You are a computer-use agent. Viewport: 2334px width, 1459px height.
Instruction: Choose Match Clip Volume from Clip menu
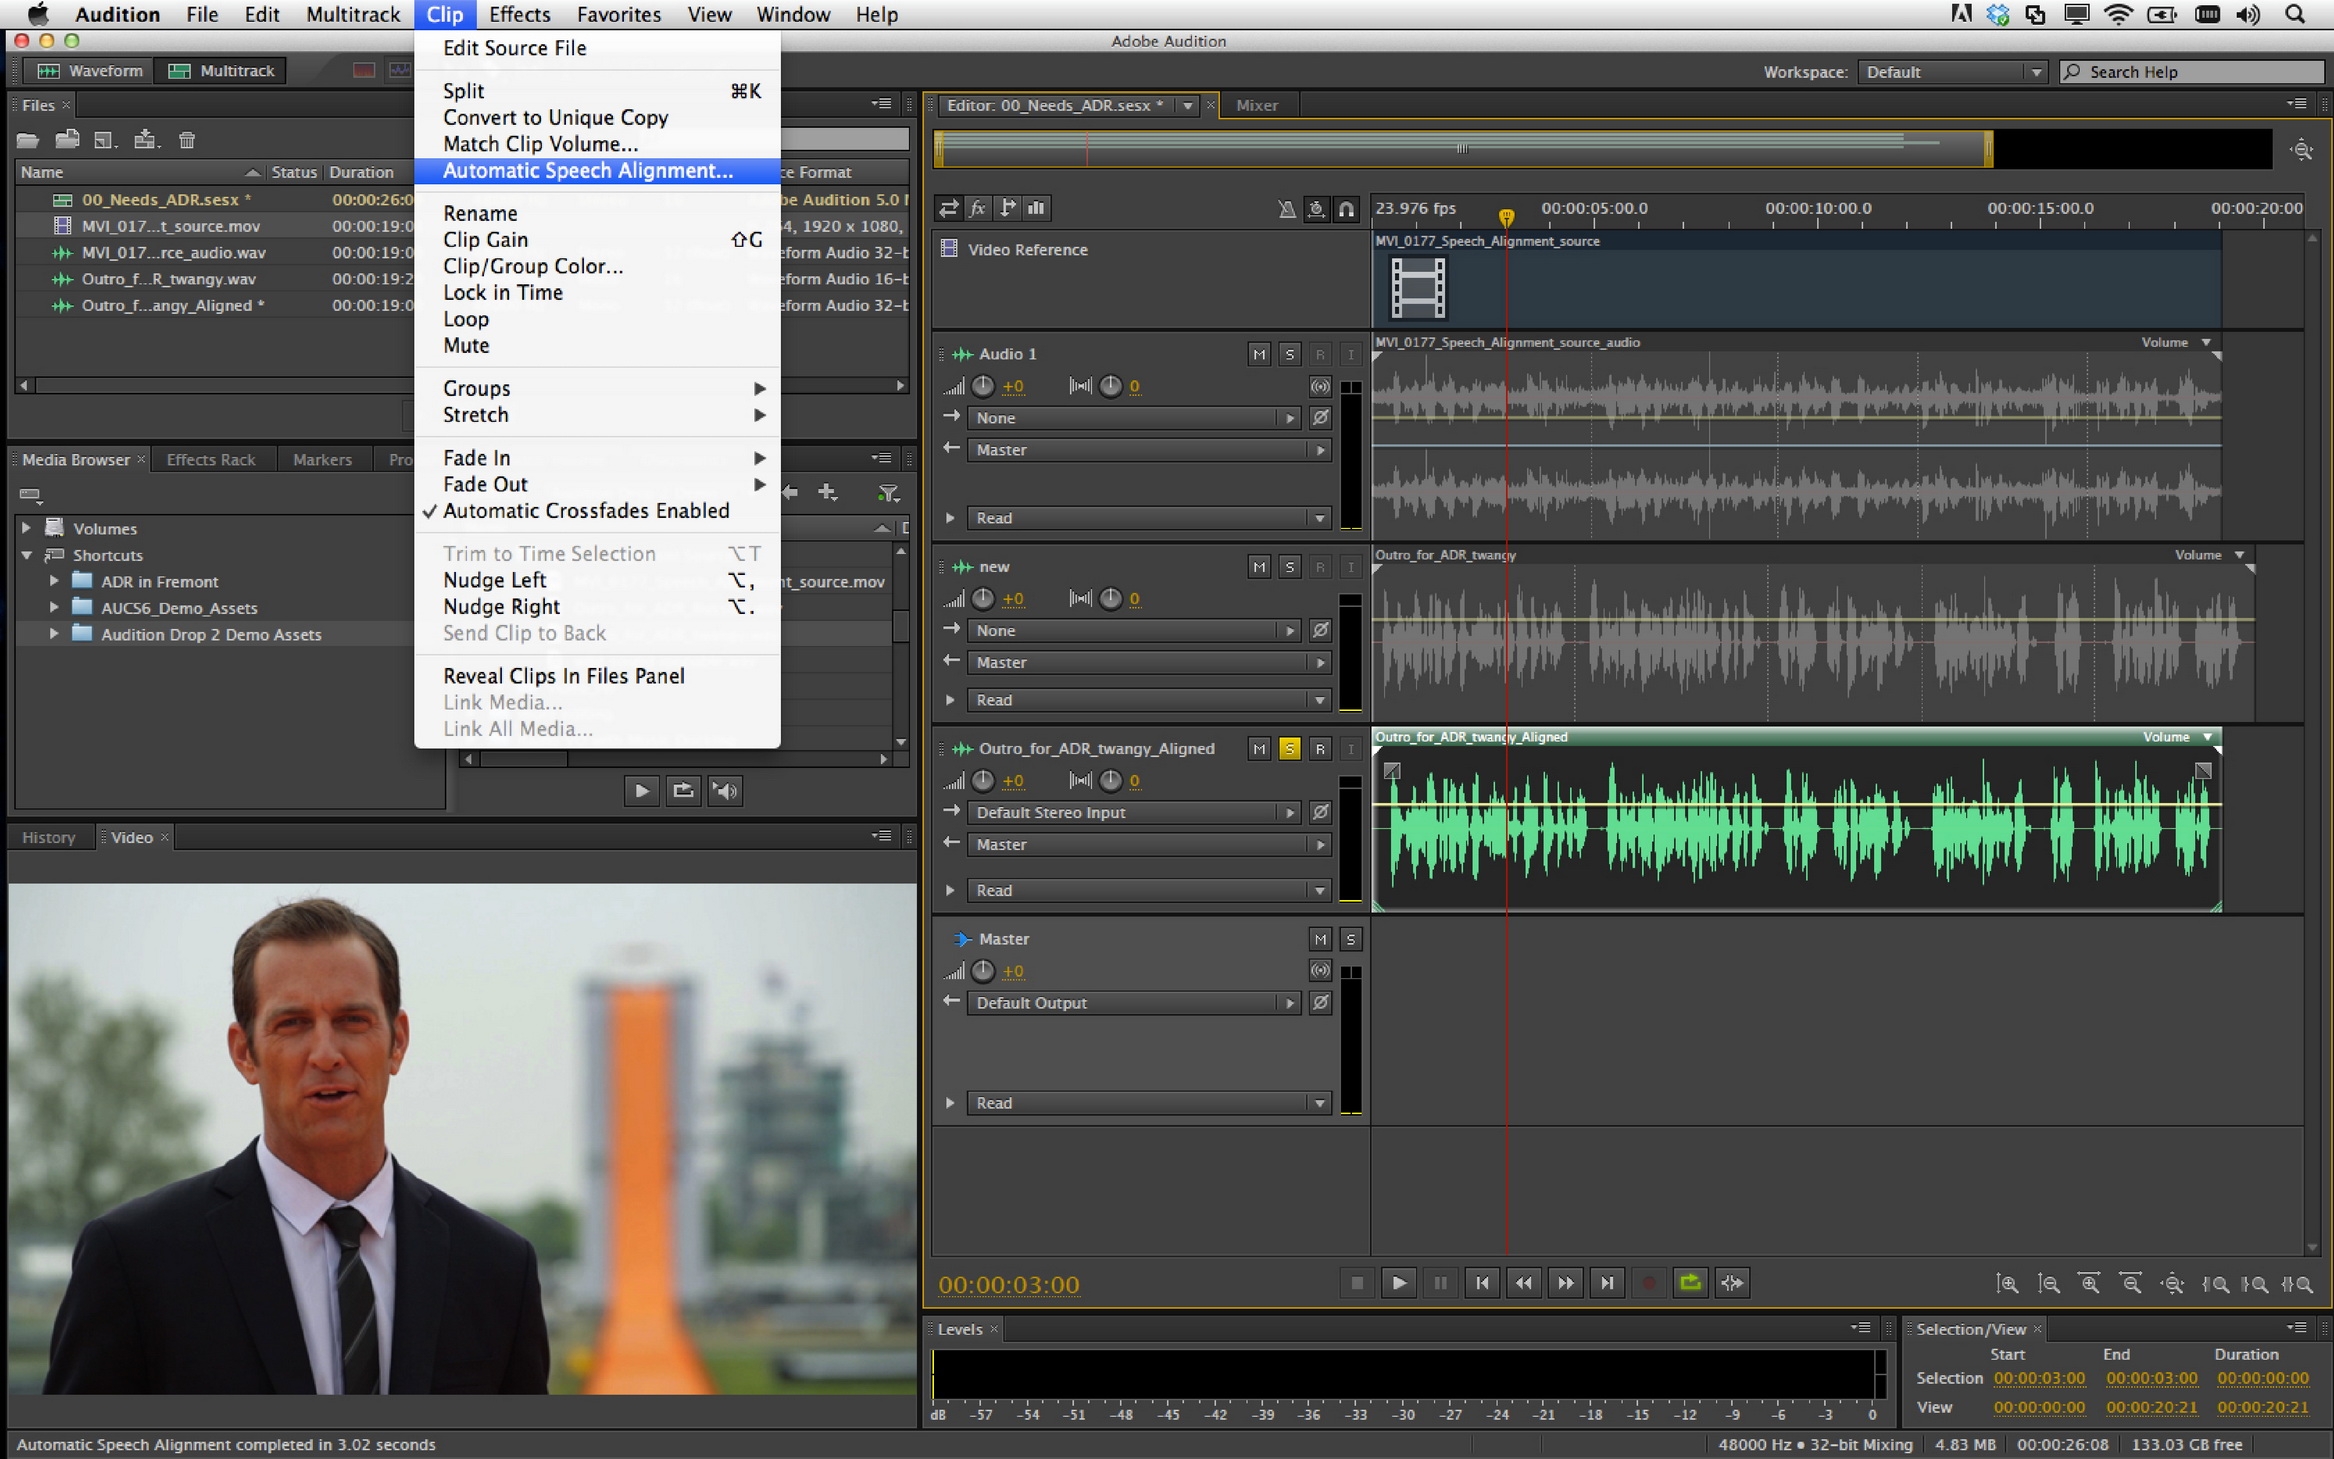pos(540,144)
